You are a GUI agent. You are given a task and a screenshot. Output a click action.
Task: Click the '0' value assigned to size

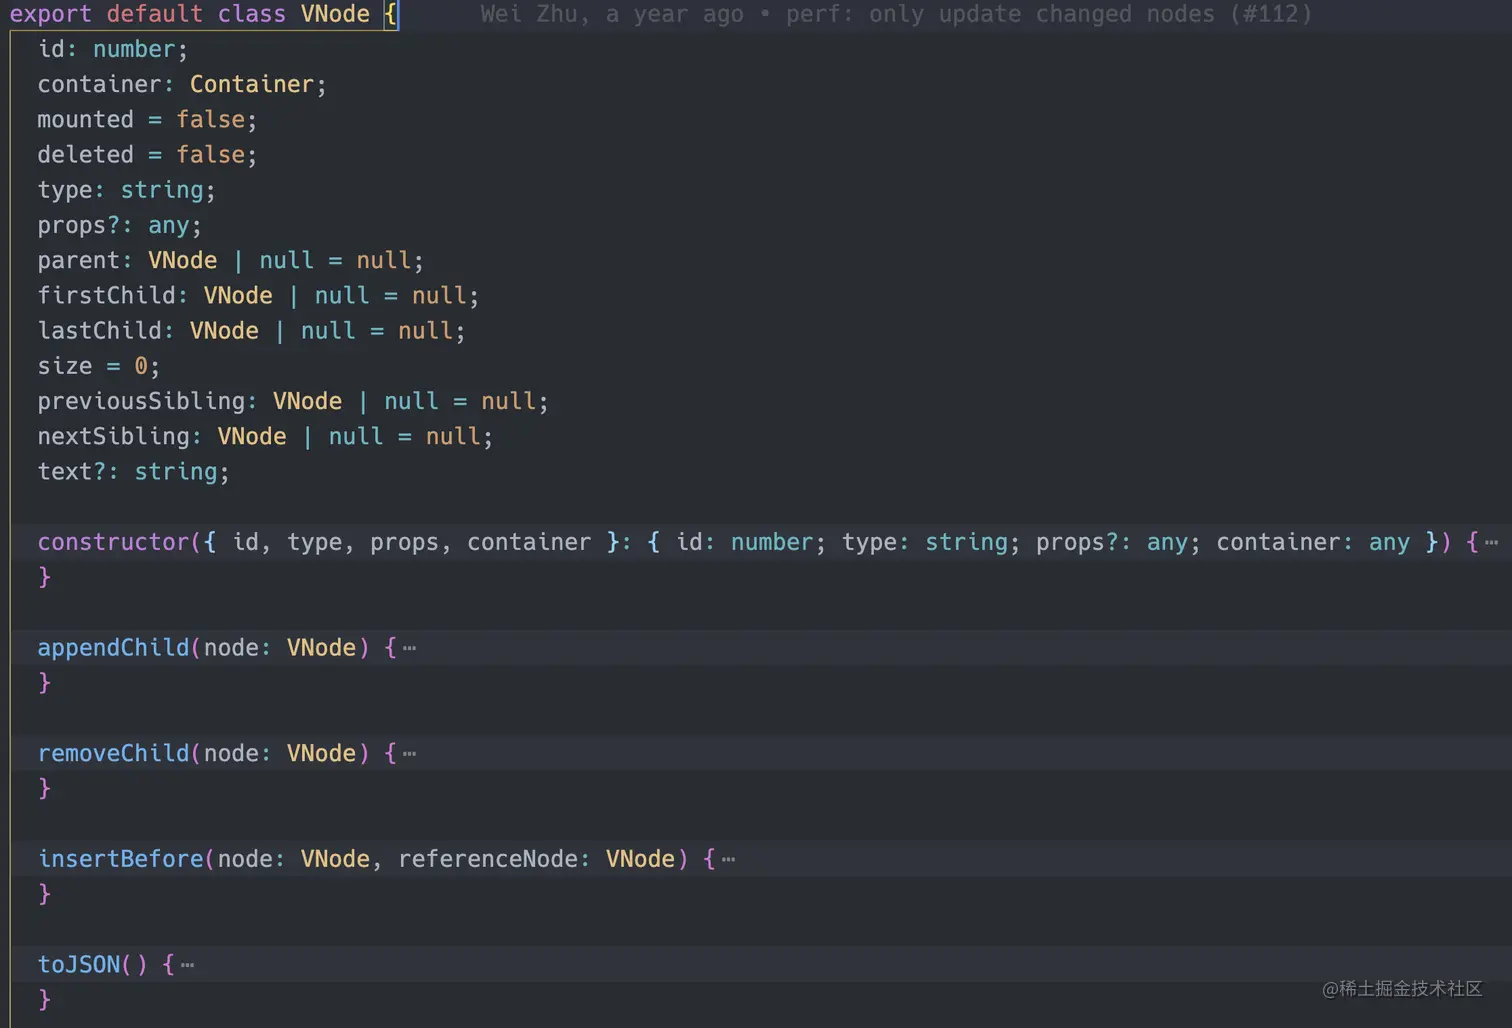[141, 366]
